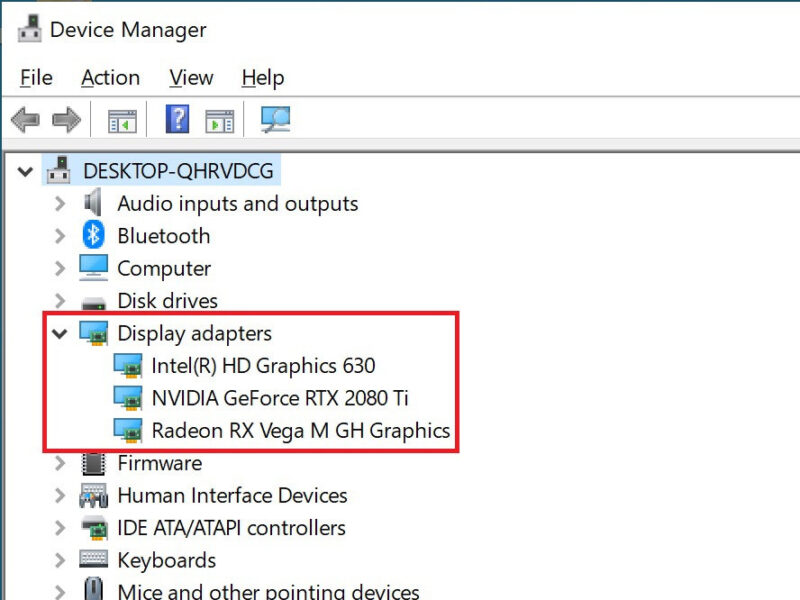The image size is (800, 600).
Task: Click the Bluetooth device icon
Action: tap(93, 235)
